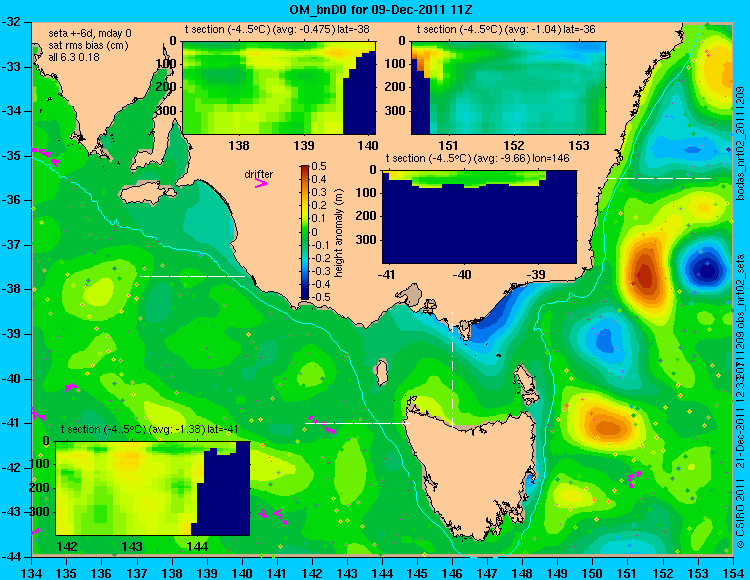This screenshot has height=580, width=750.
Task: Click the '© CSIRO 2011' copyright text
Action: tap(740, 515)
